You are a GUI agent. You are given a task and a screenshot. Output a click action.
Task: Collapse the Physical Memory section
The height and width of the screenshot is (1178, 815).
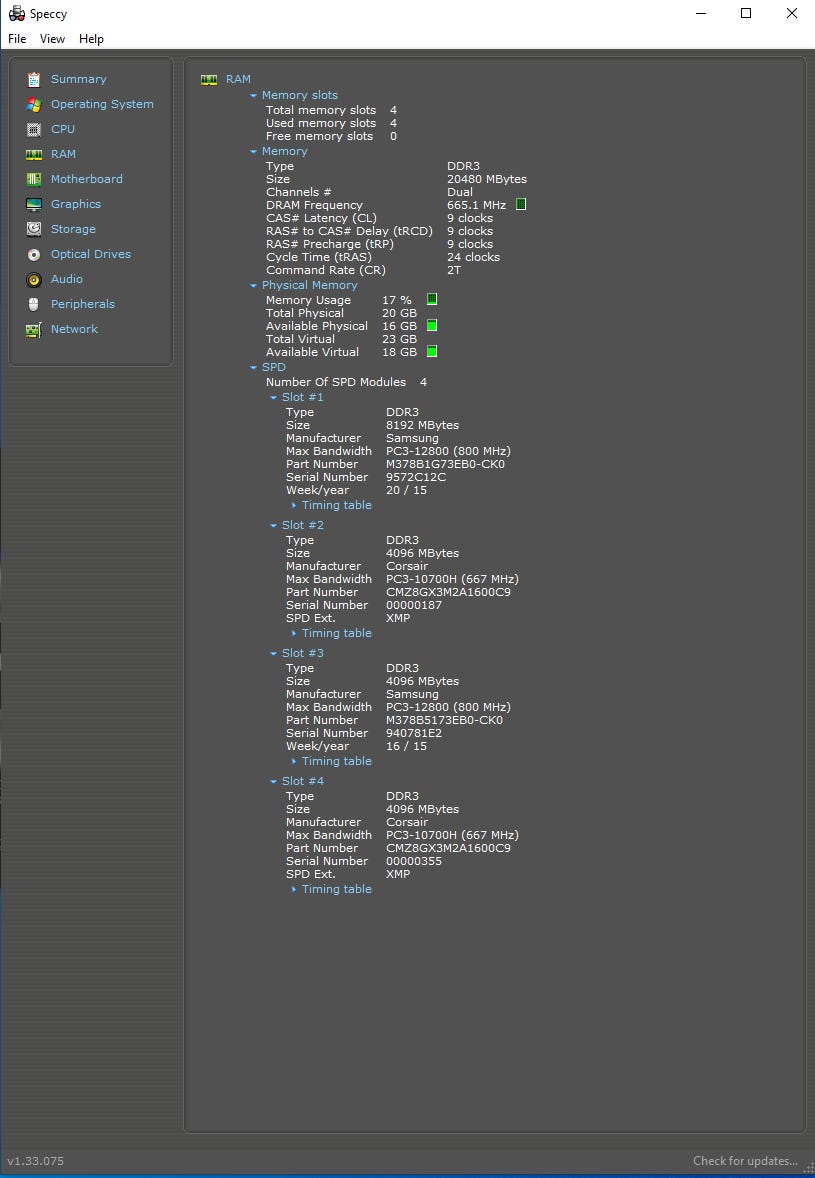pos(254,285)
